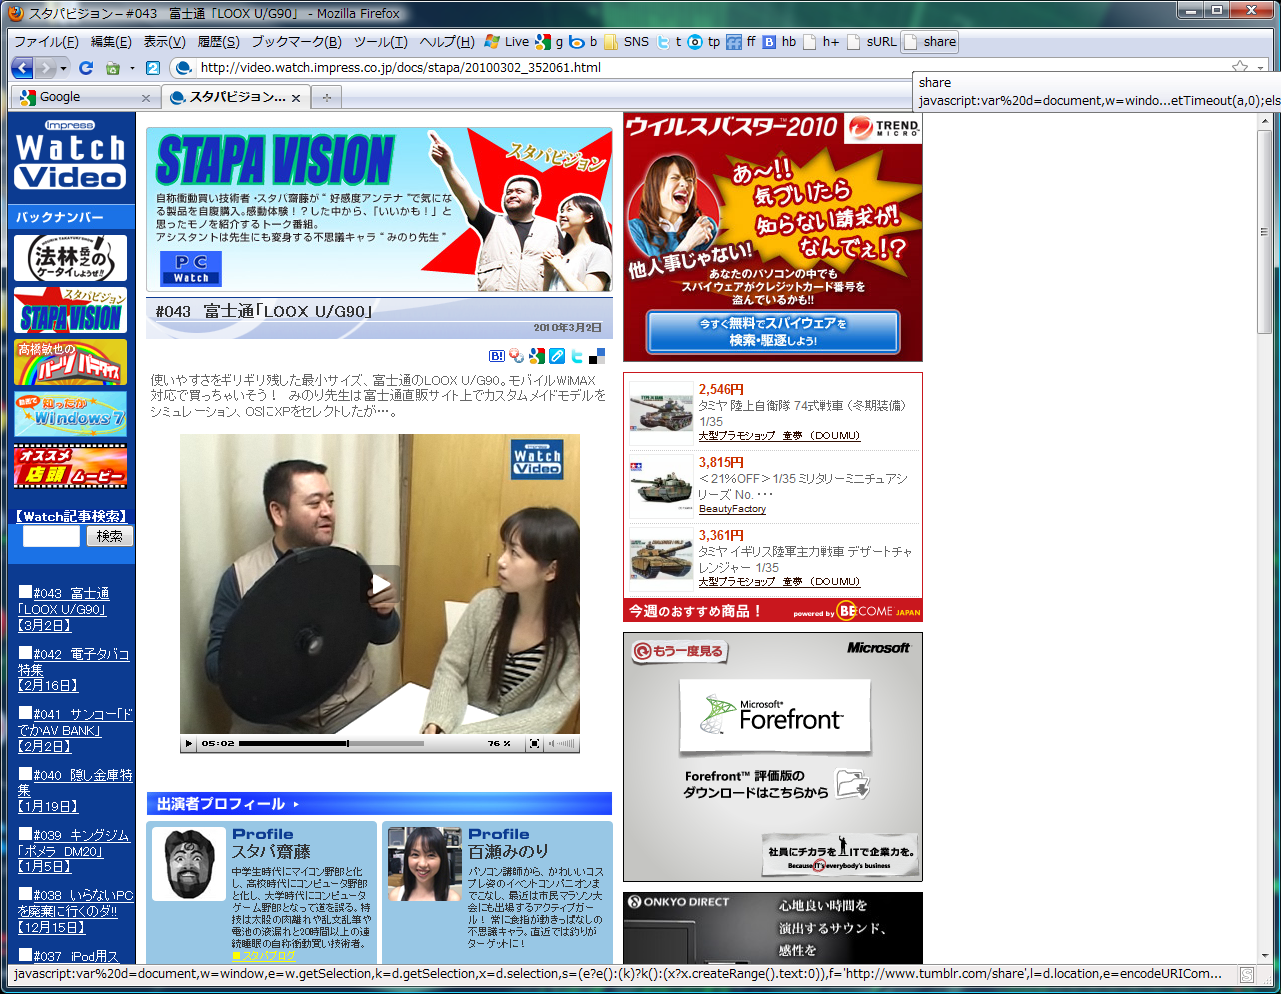Click the blue pen share icon

tap(557, 355)
